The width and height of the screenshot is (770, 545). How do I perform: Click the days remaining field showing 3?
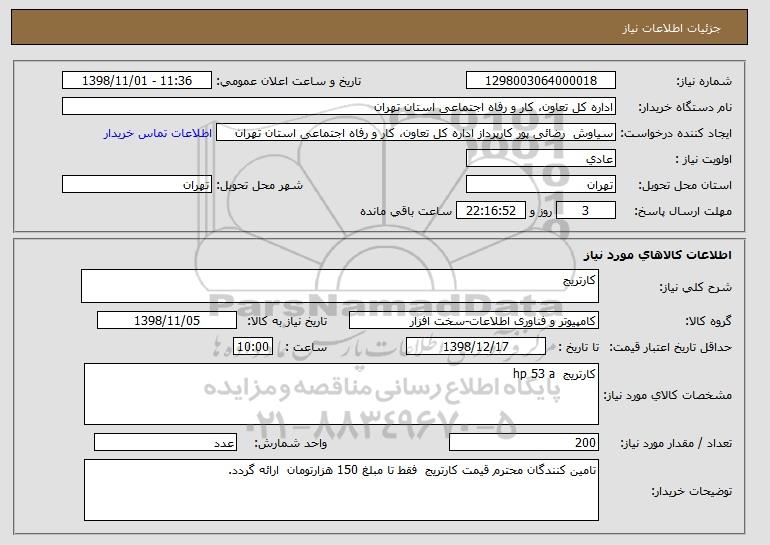[586, 211]
